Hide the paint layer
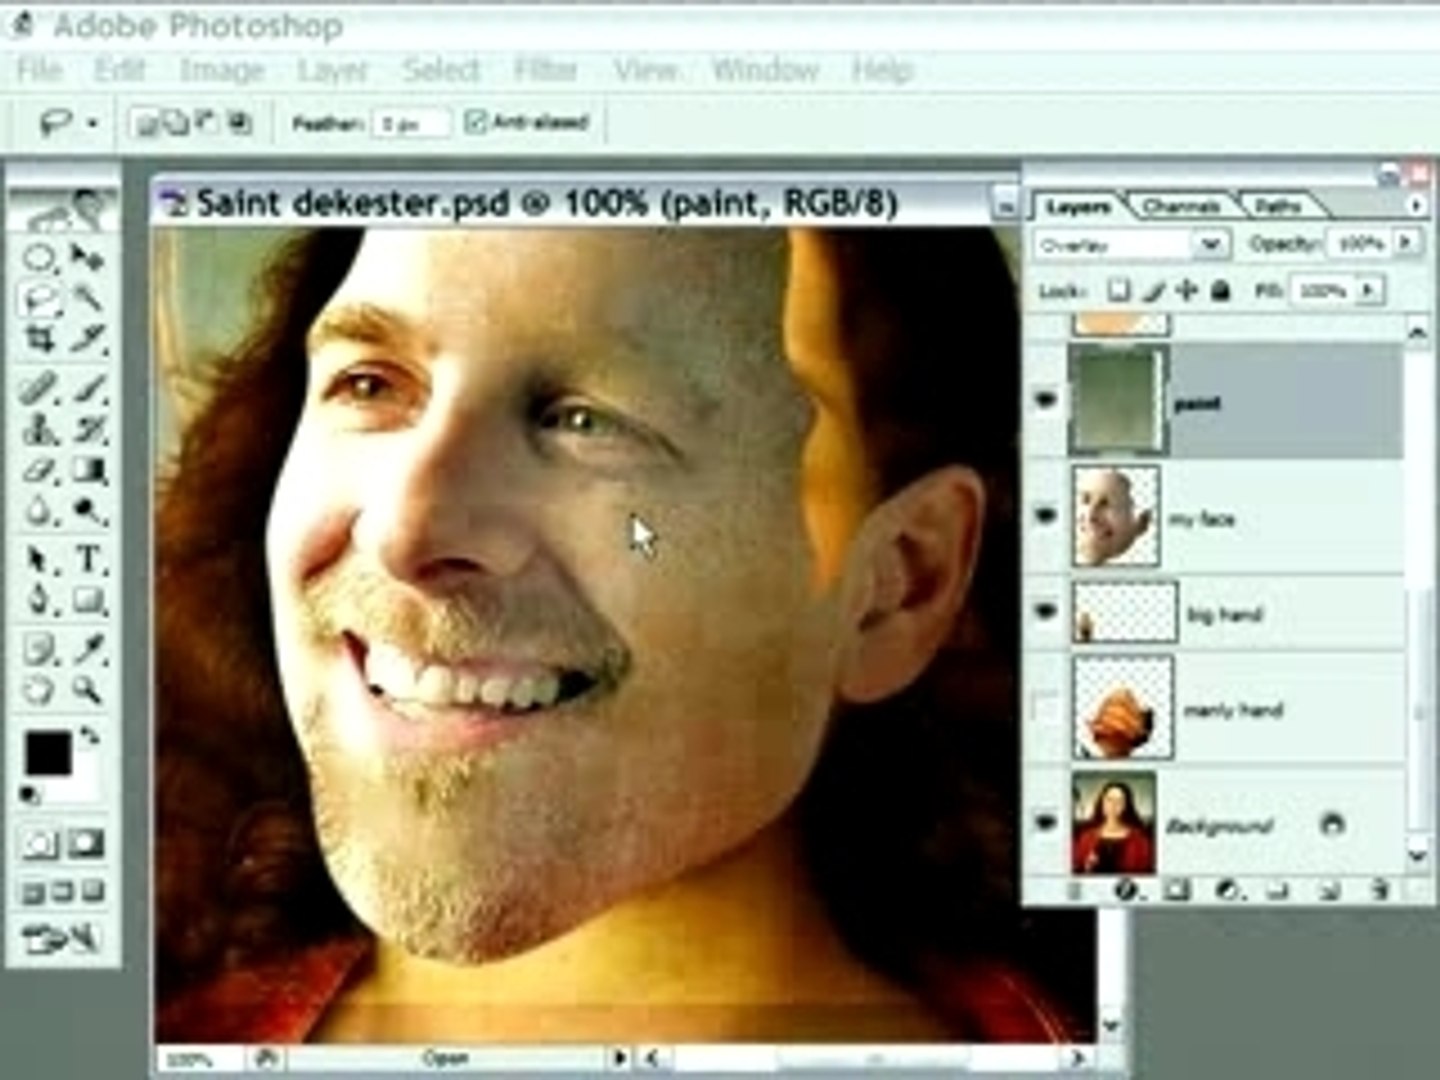The width and height of the screenshot is (1440, 1080). point(1046,401)
